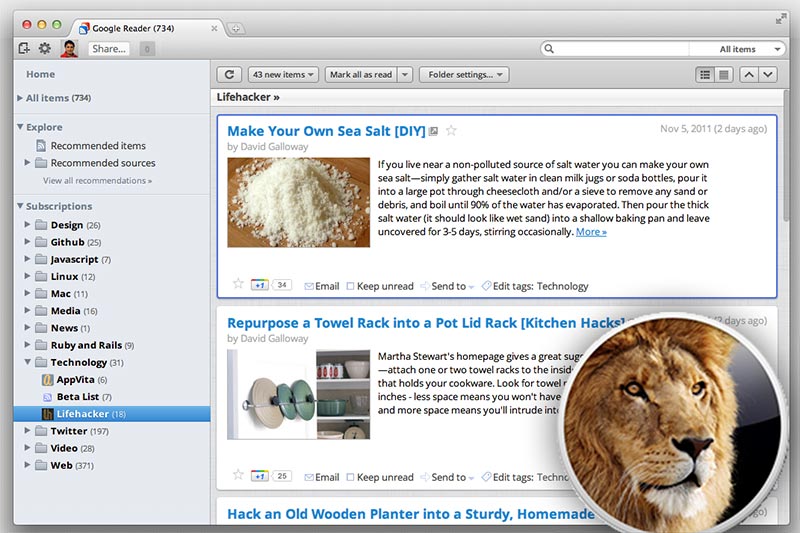Open original Sea Salt article icon
Viewport: 800px width, 533px height.
pyautogui.click(x=434, y=131)
